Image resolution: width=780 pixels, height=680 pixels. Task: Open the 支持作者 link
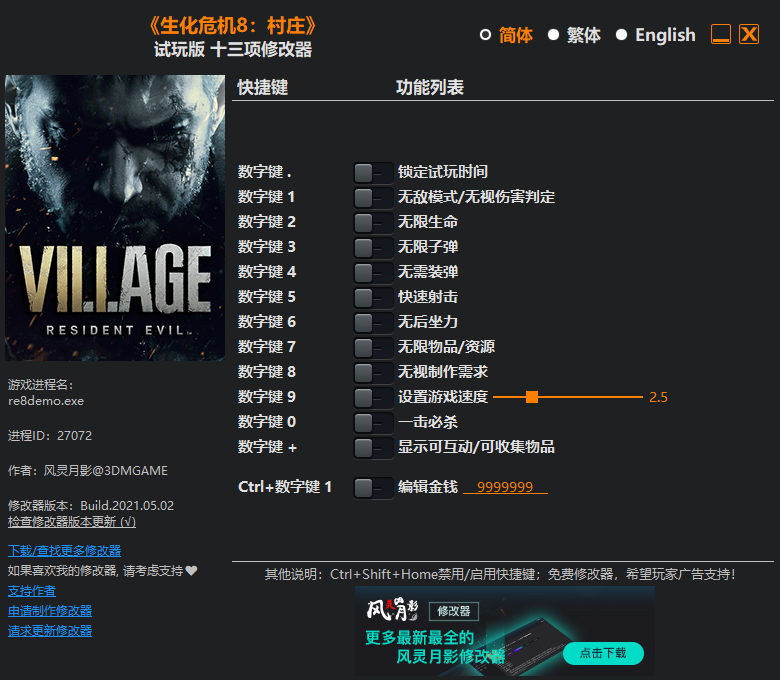(32, 591)
